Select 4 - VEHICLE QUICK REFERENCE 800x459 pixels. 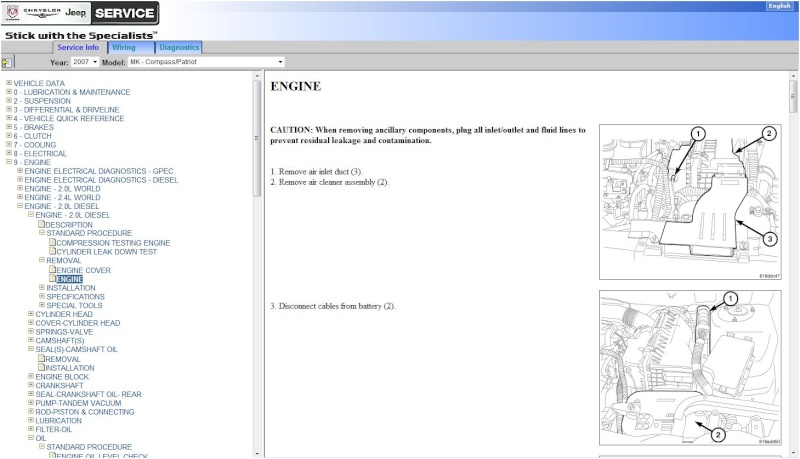69,118
